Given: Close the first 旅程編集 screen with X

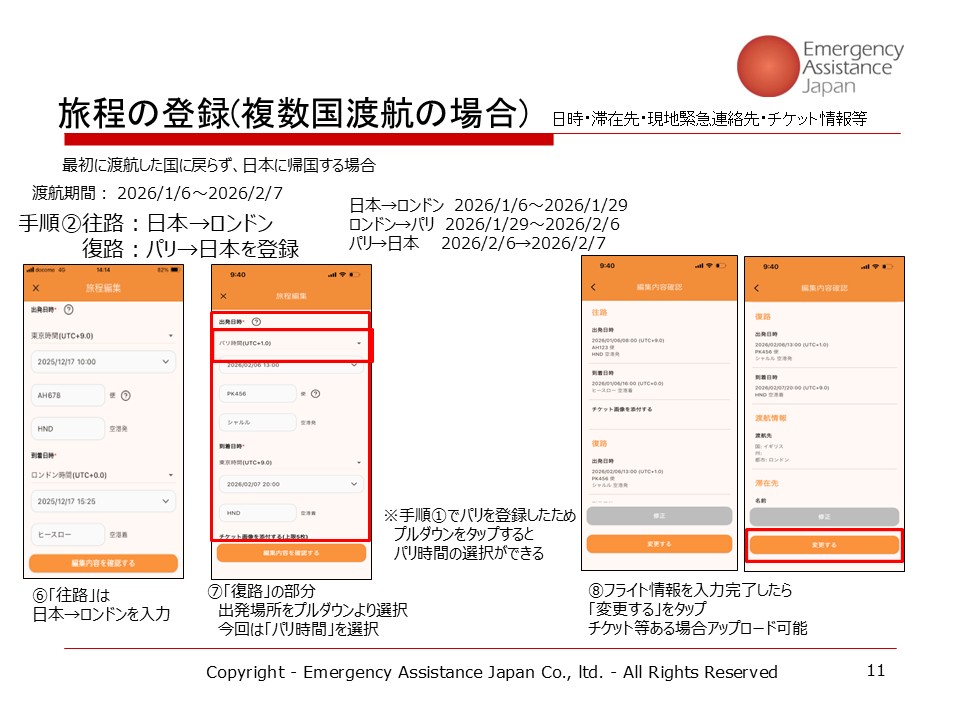Looking at the screenshot, I should (36, 288).
